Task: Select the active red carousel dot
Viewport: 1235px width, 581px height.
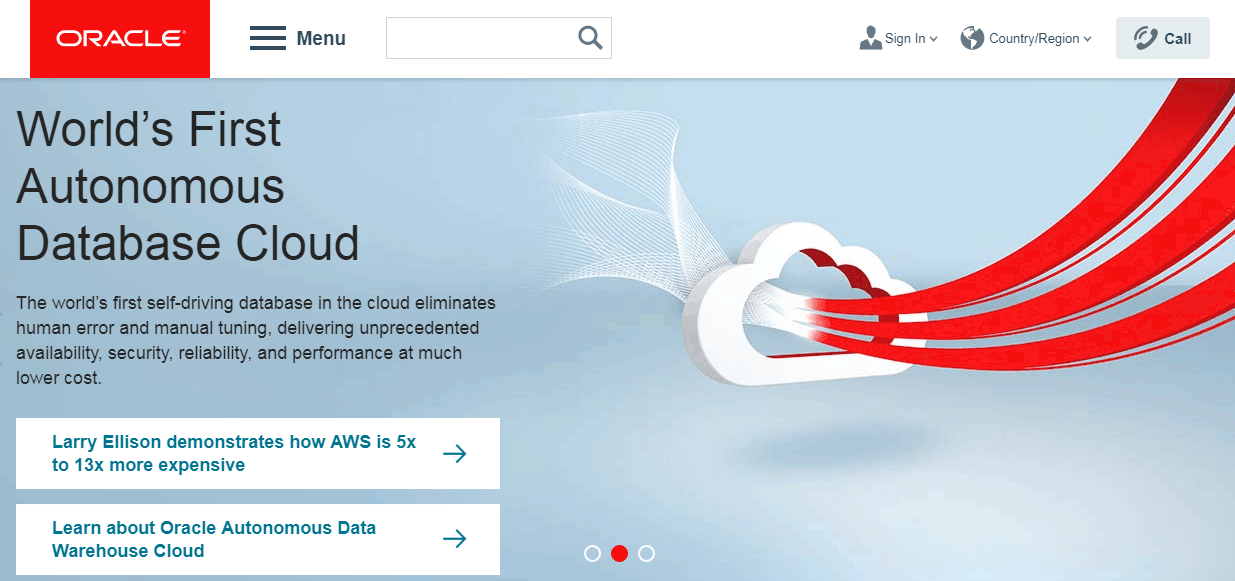Action: (619, 553)
